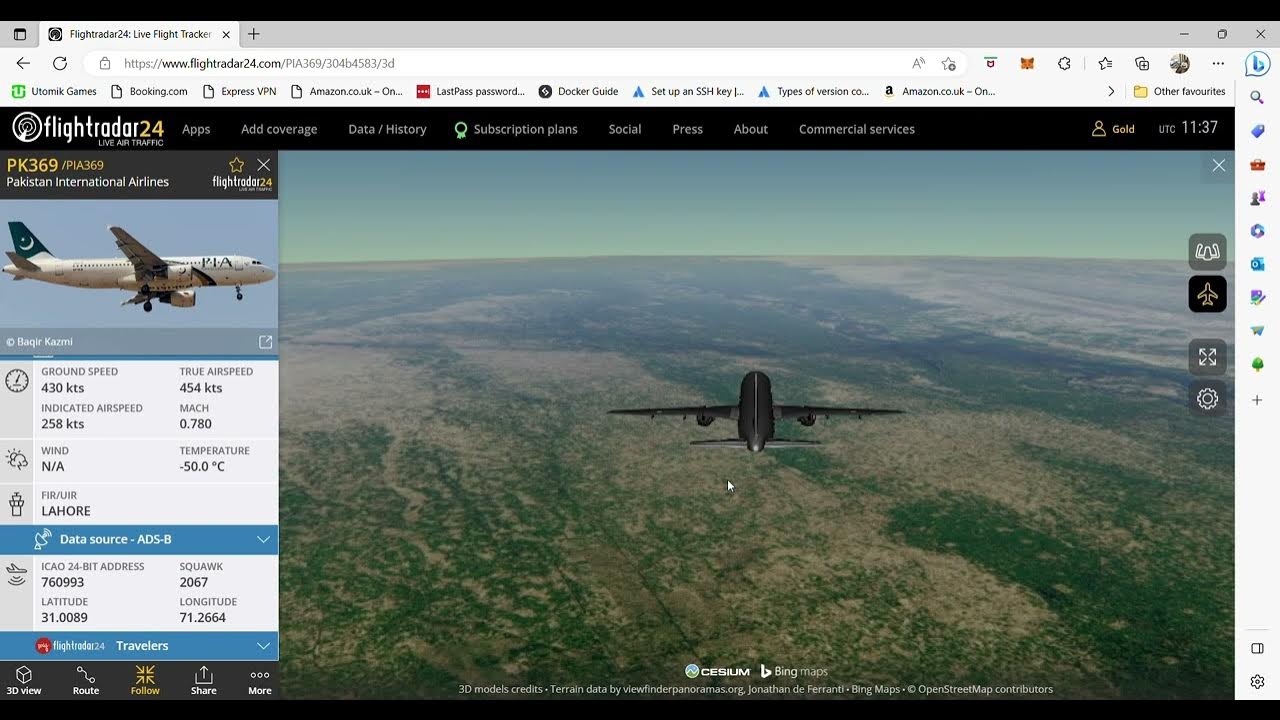Screen dimensions: 1280x720
Task: Open Outlook in the sidebar
Action: click(x=1257, y=264)
